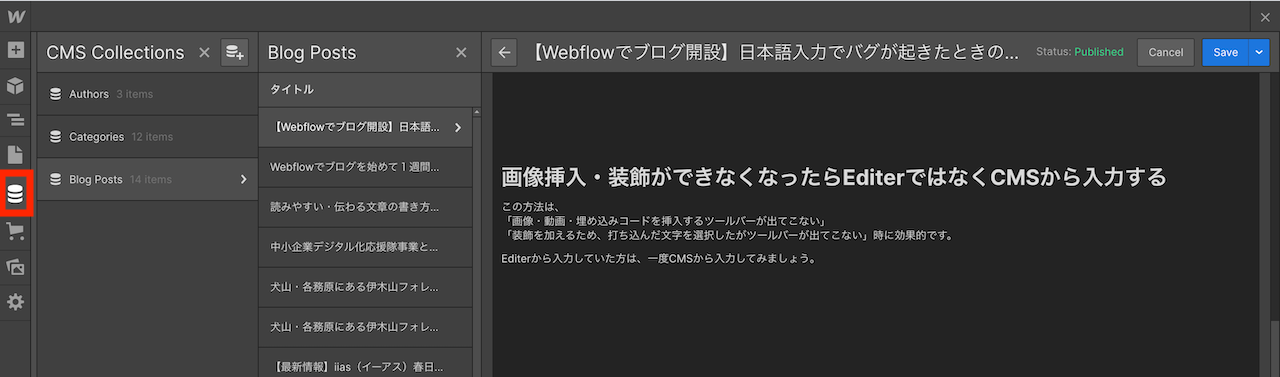Close the window with top-right X
Image resolution: width=1280 pixels, height=377 pixels.
1266,16
